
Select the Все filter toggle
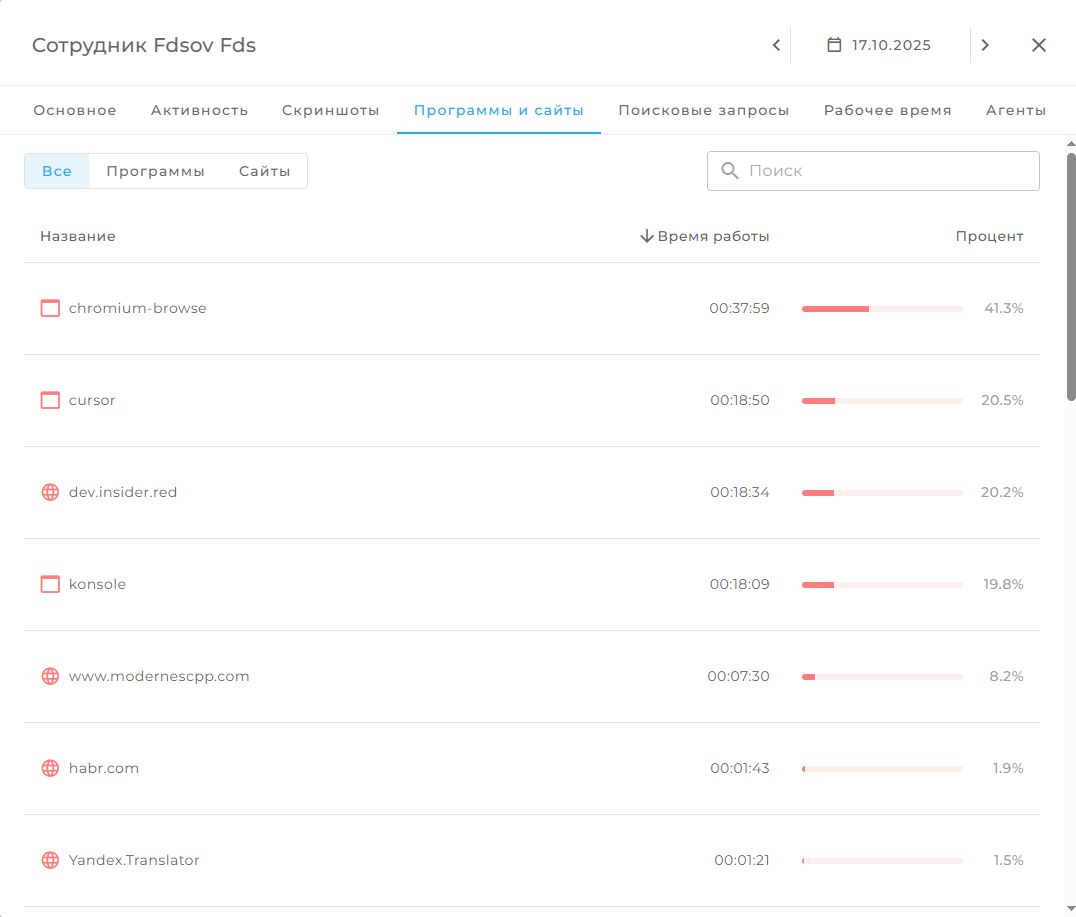(57, 171)
